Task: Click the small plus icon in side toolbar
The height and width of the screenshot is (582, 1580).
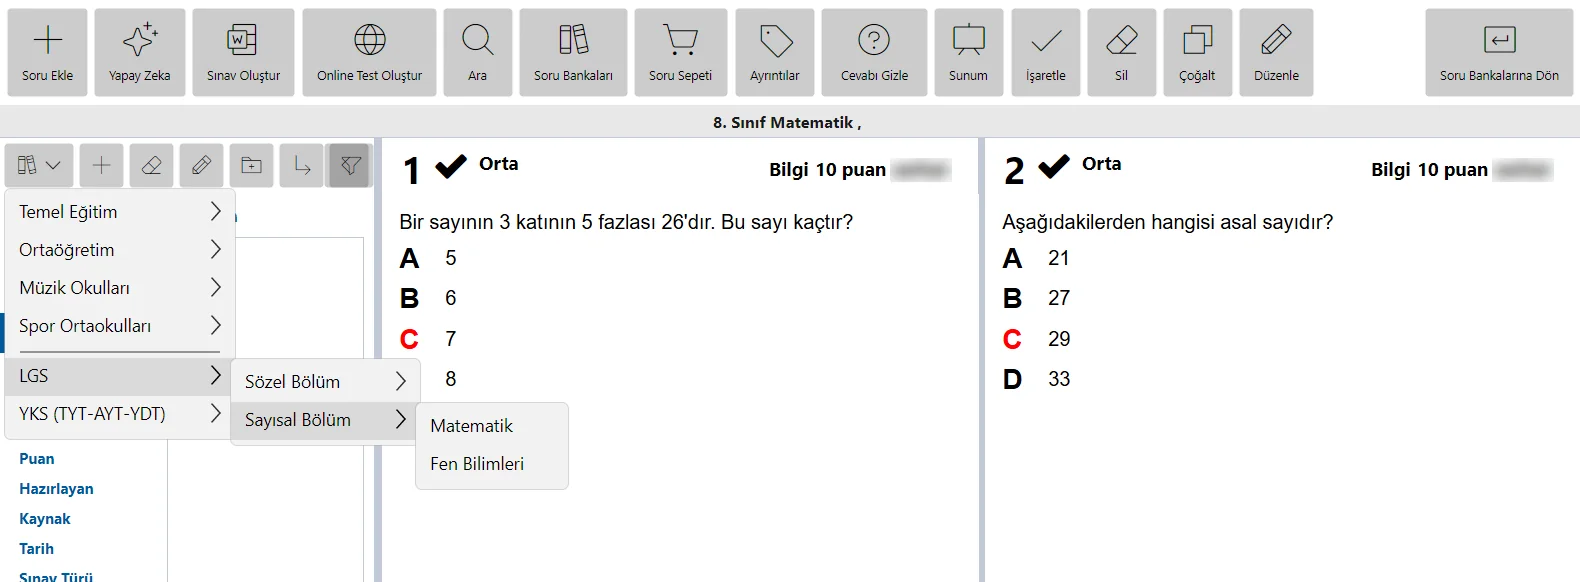Action: (101, 165)
